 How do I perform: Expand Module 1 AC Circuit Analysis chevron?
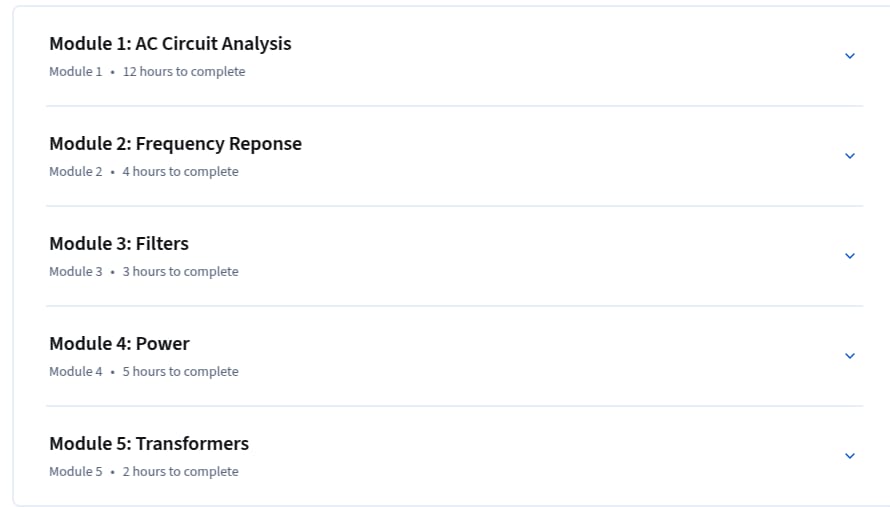pos(850,56)
